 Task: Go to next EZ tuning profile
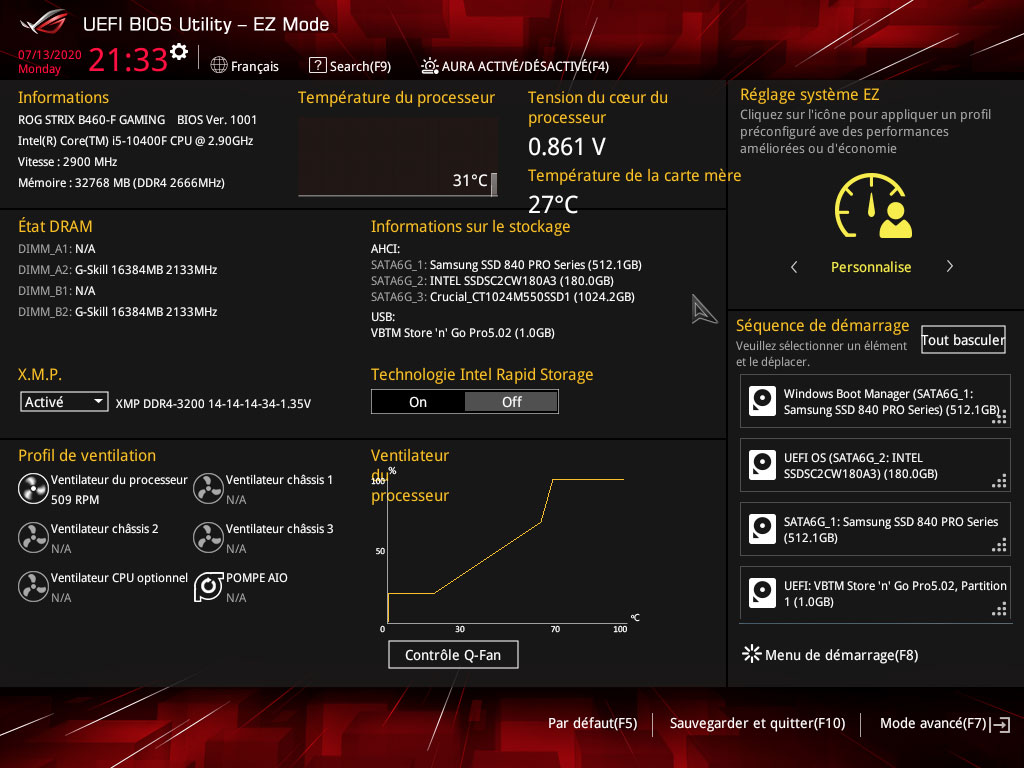(x=949, y=267)
